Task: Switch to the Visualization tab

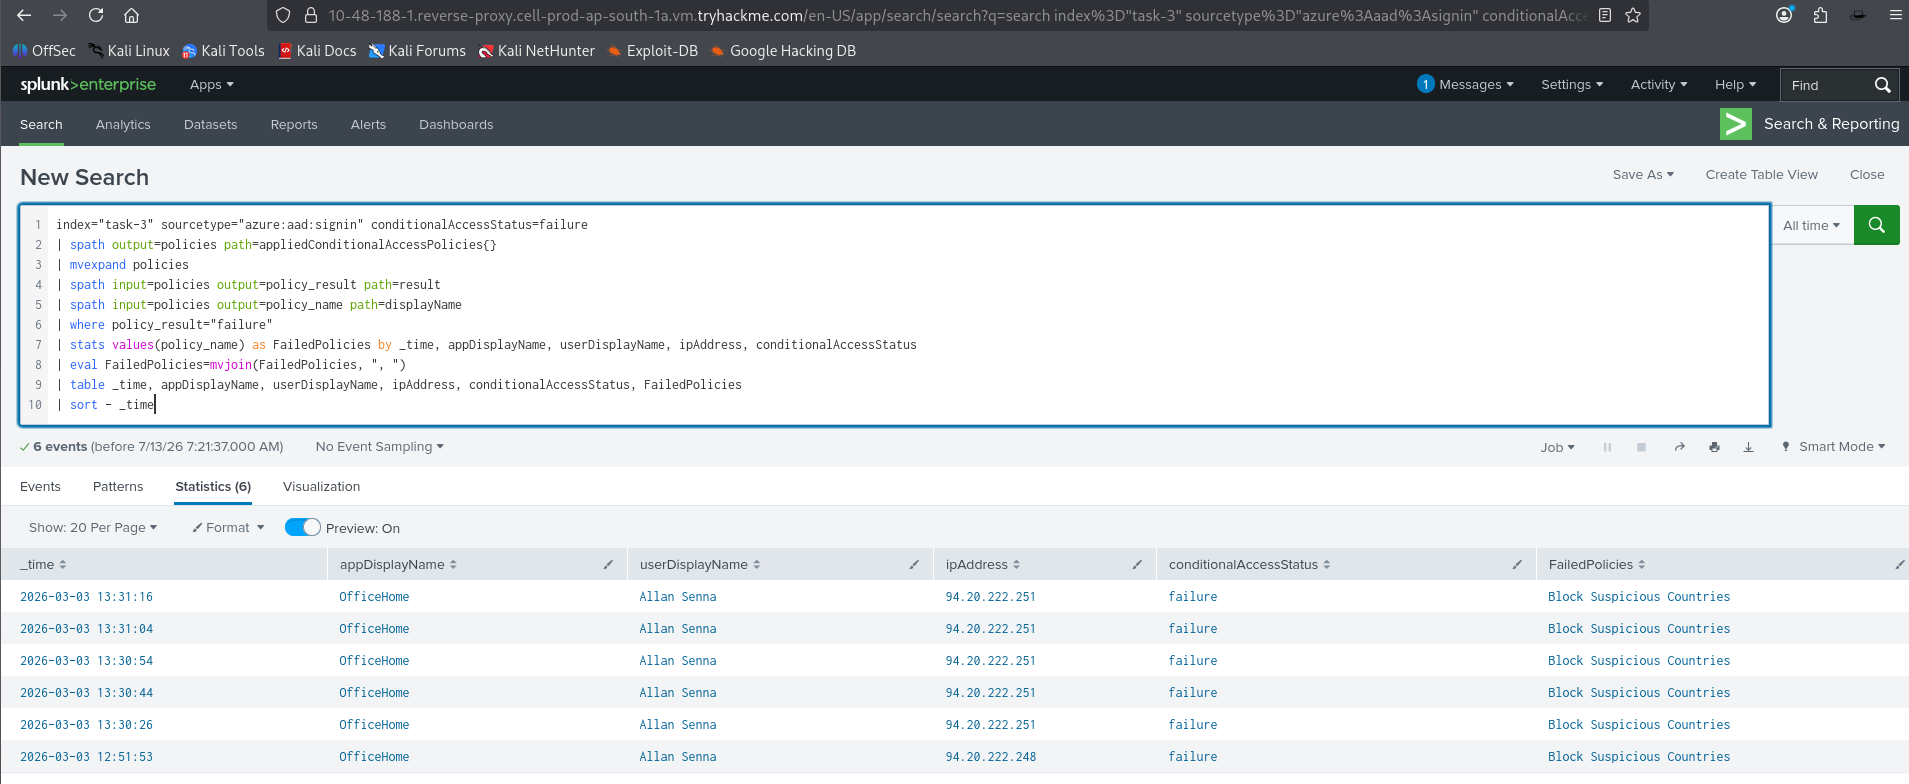Action: click(x=321, y=487)
